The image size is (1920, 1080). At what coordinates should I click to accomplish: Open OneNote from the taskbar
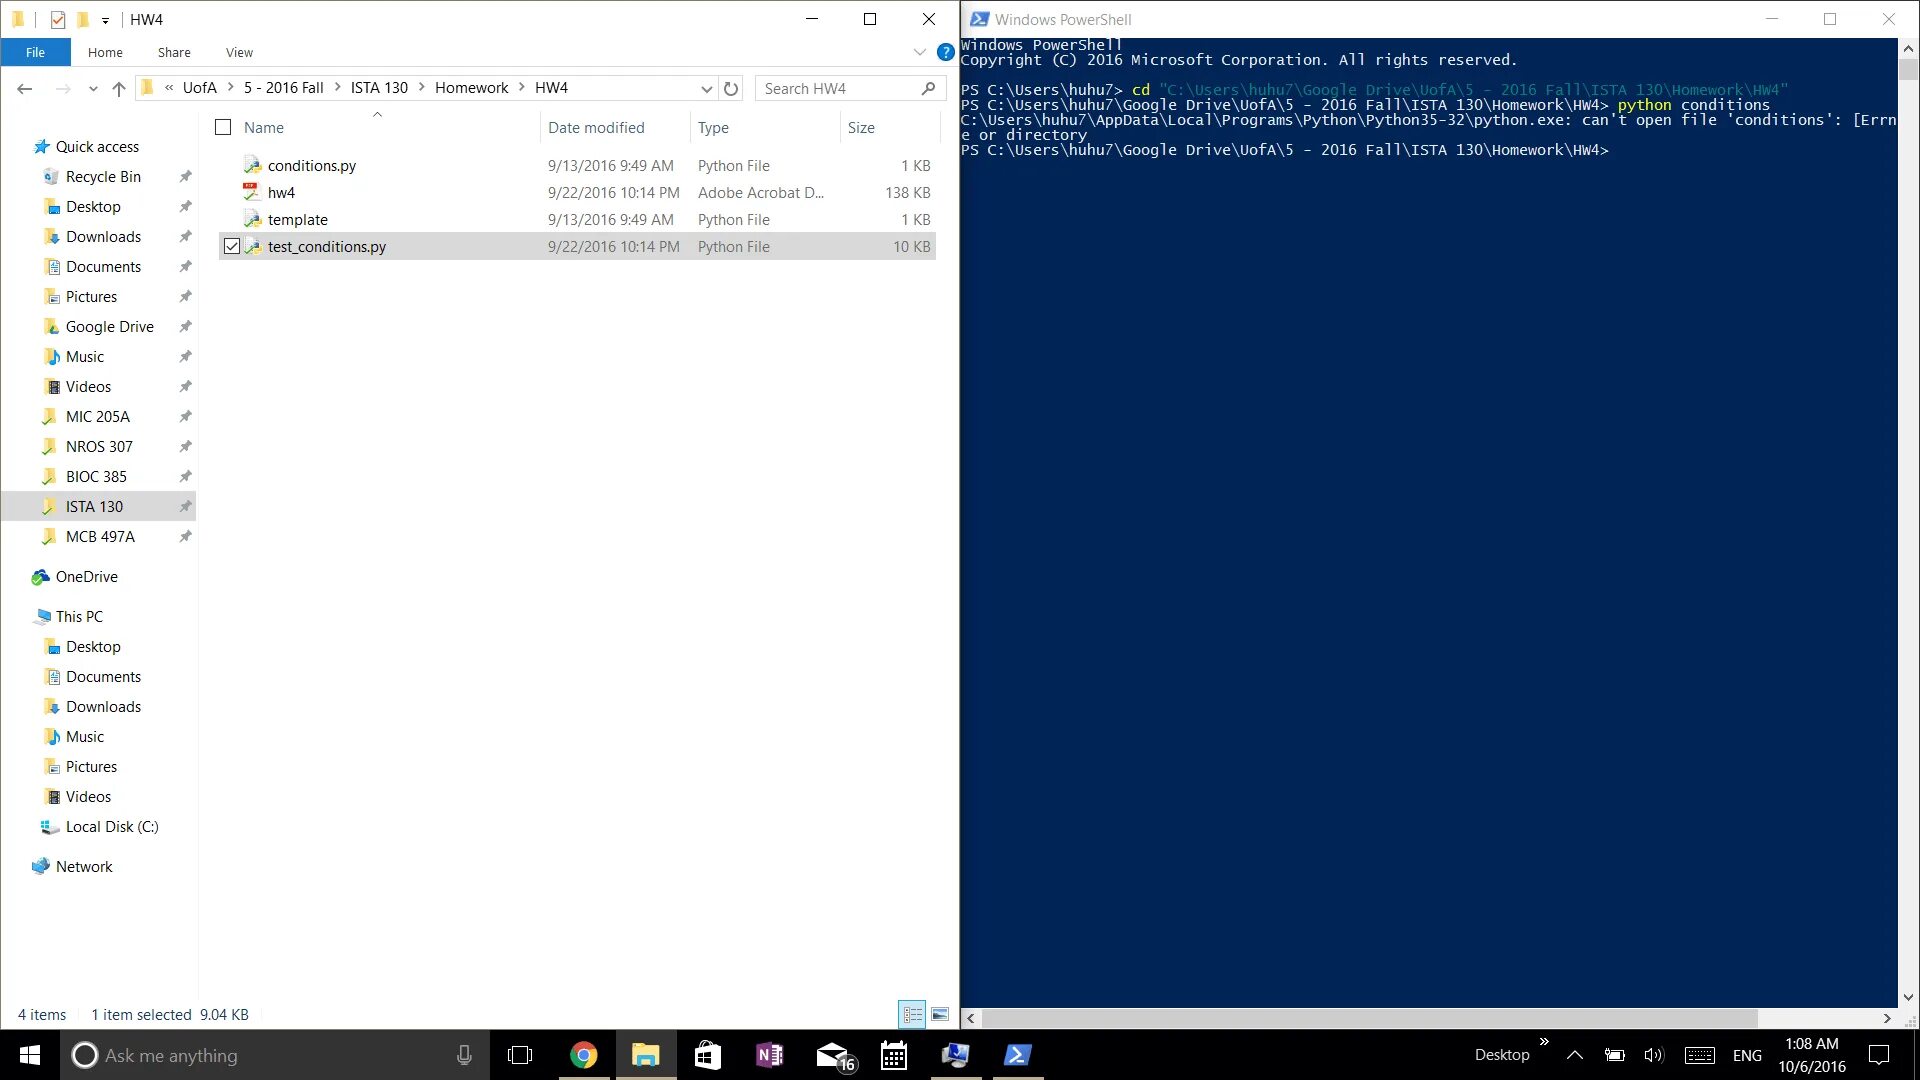pyautogui.click(x=769, y=1055)
